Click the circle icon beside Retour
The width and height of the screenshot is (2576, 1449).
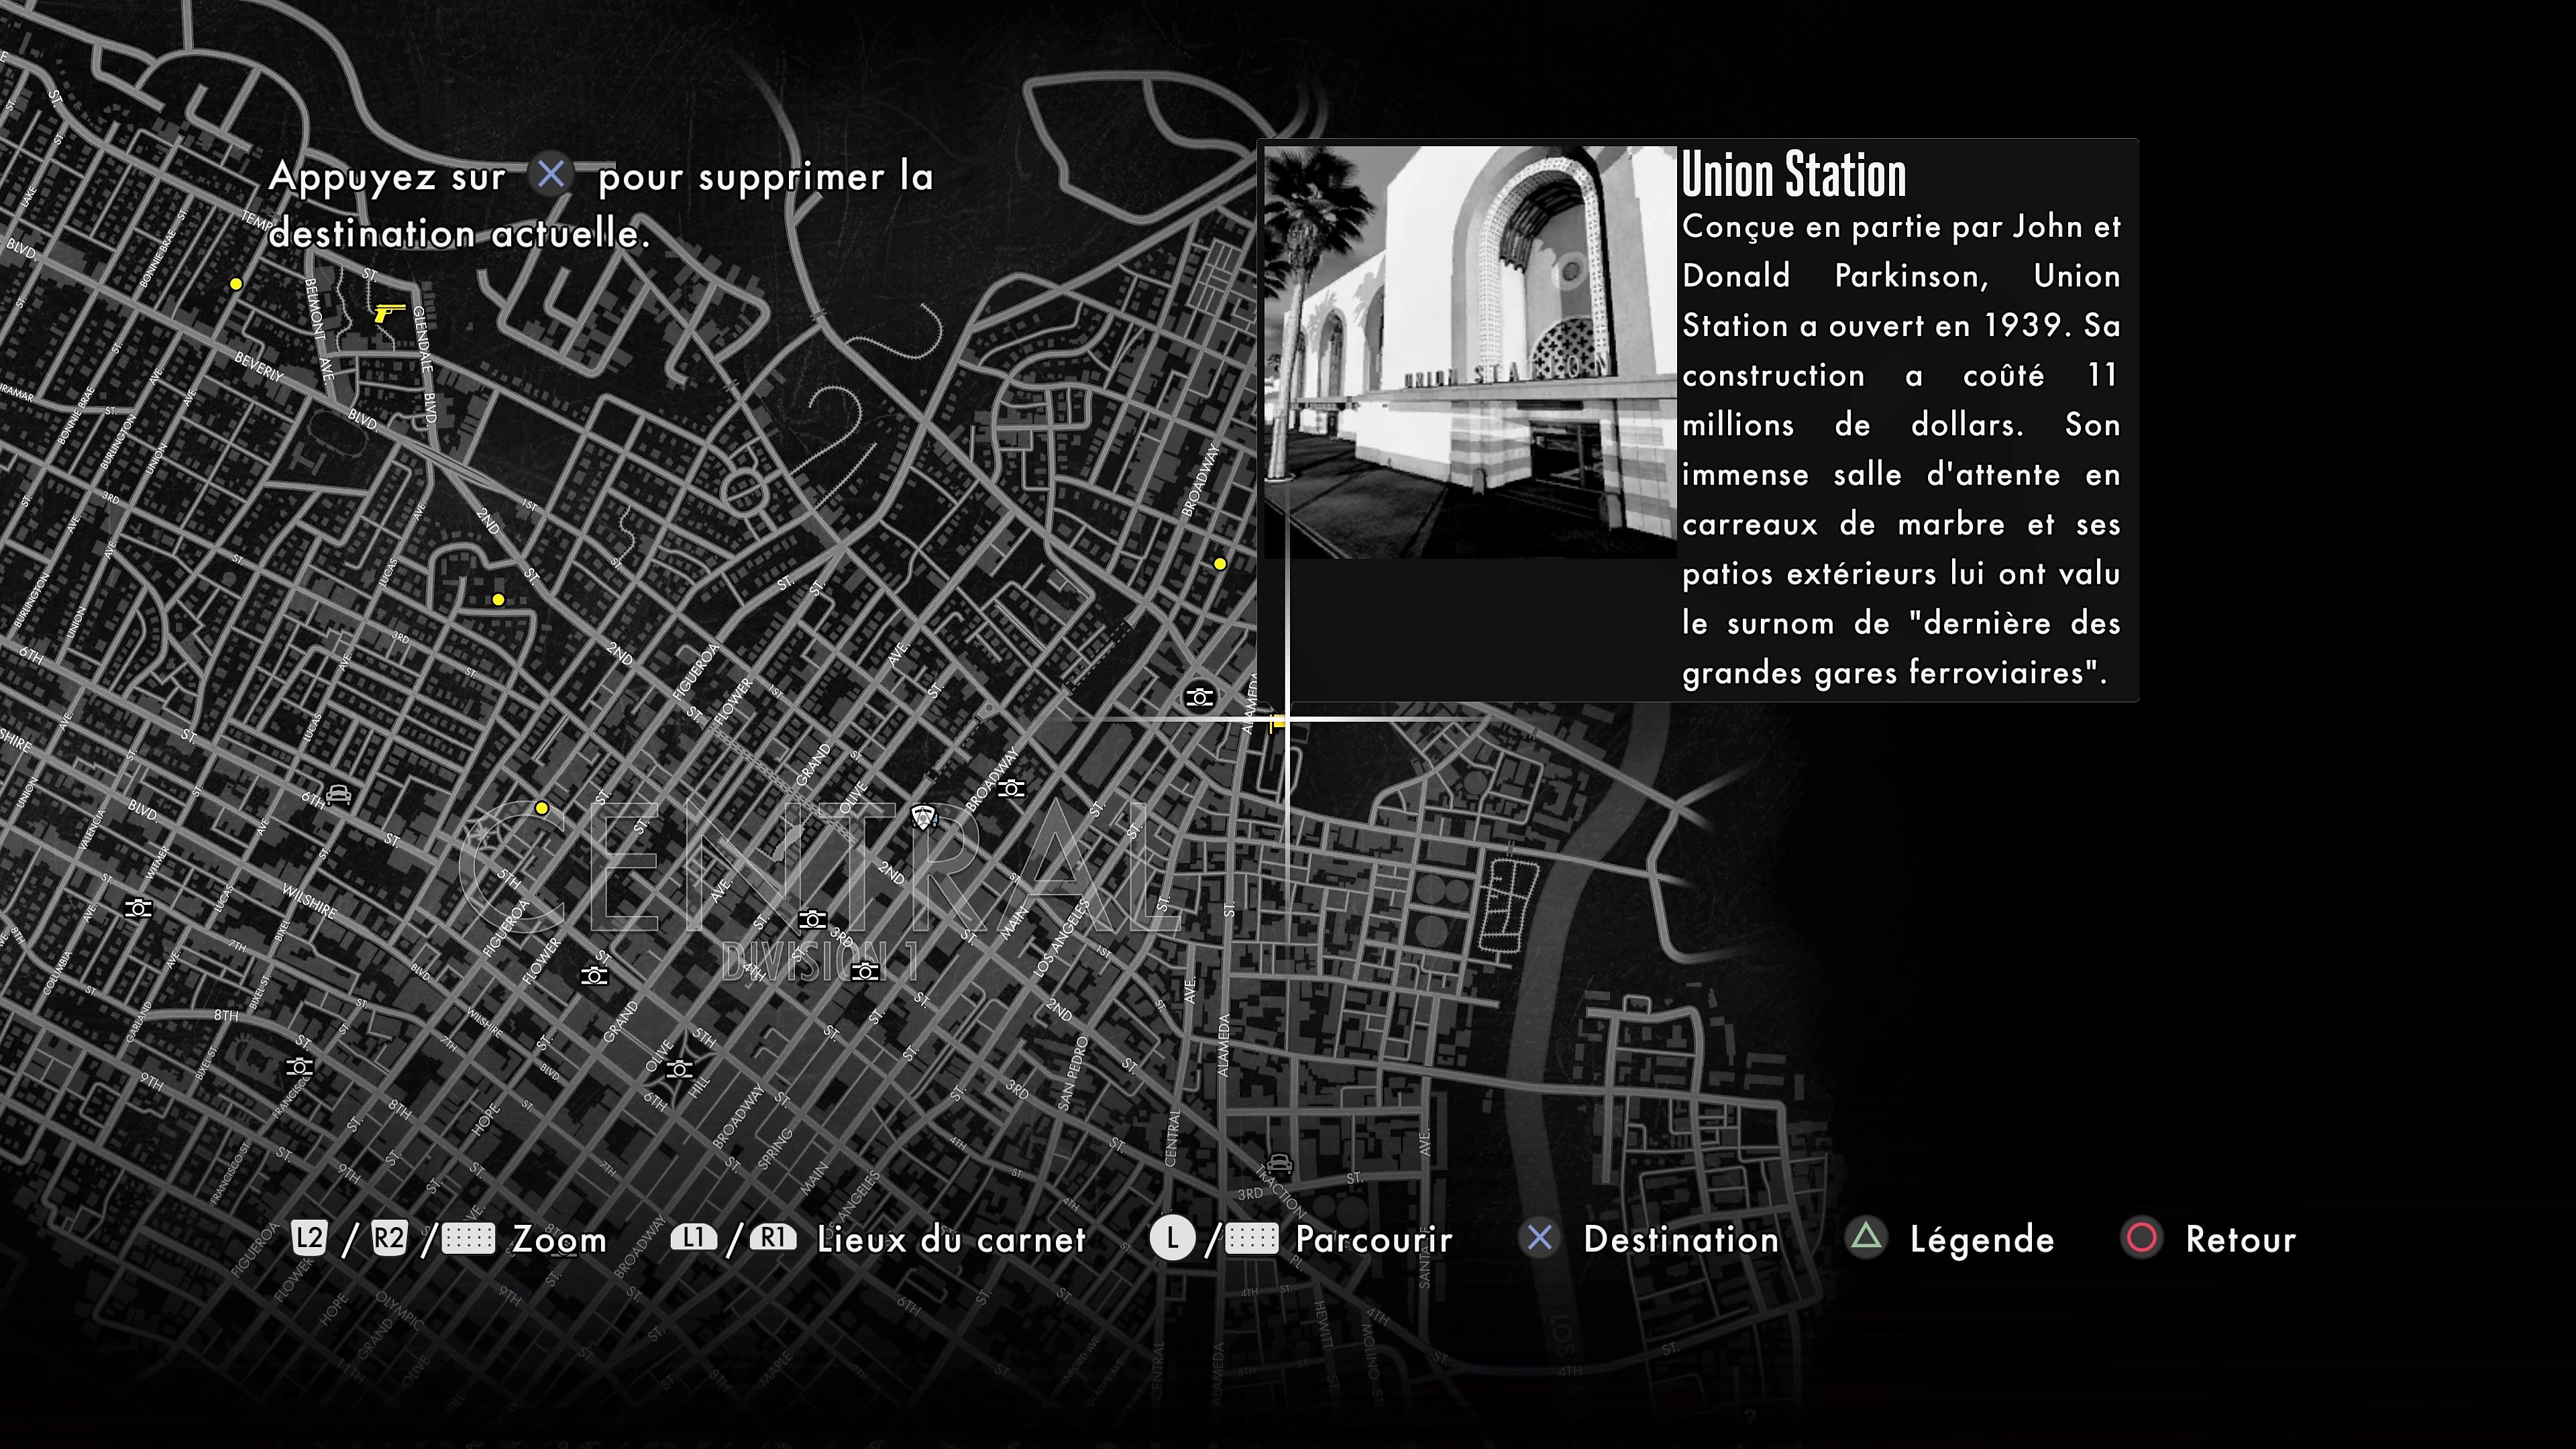pyautogui.click(x=2142, y=1238)
